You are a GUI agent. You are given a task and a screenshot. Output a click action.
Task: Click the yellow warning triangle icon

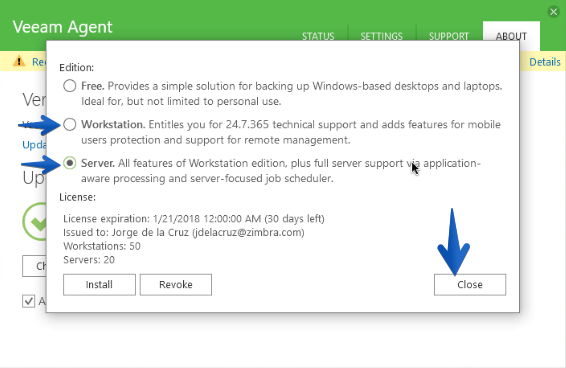pyautogui.click(x=19, y=61)
